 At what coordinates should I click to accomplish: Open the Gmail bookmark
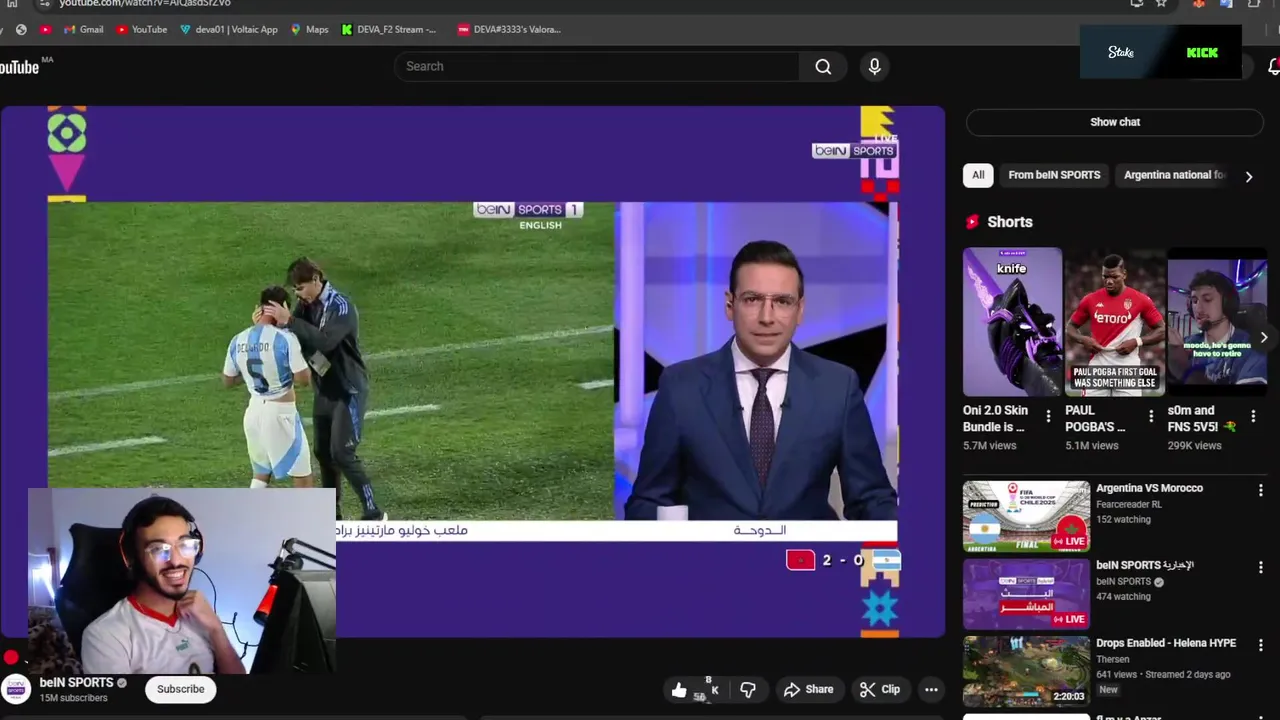point(83,29)
